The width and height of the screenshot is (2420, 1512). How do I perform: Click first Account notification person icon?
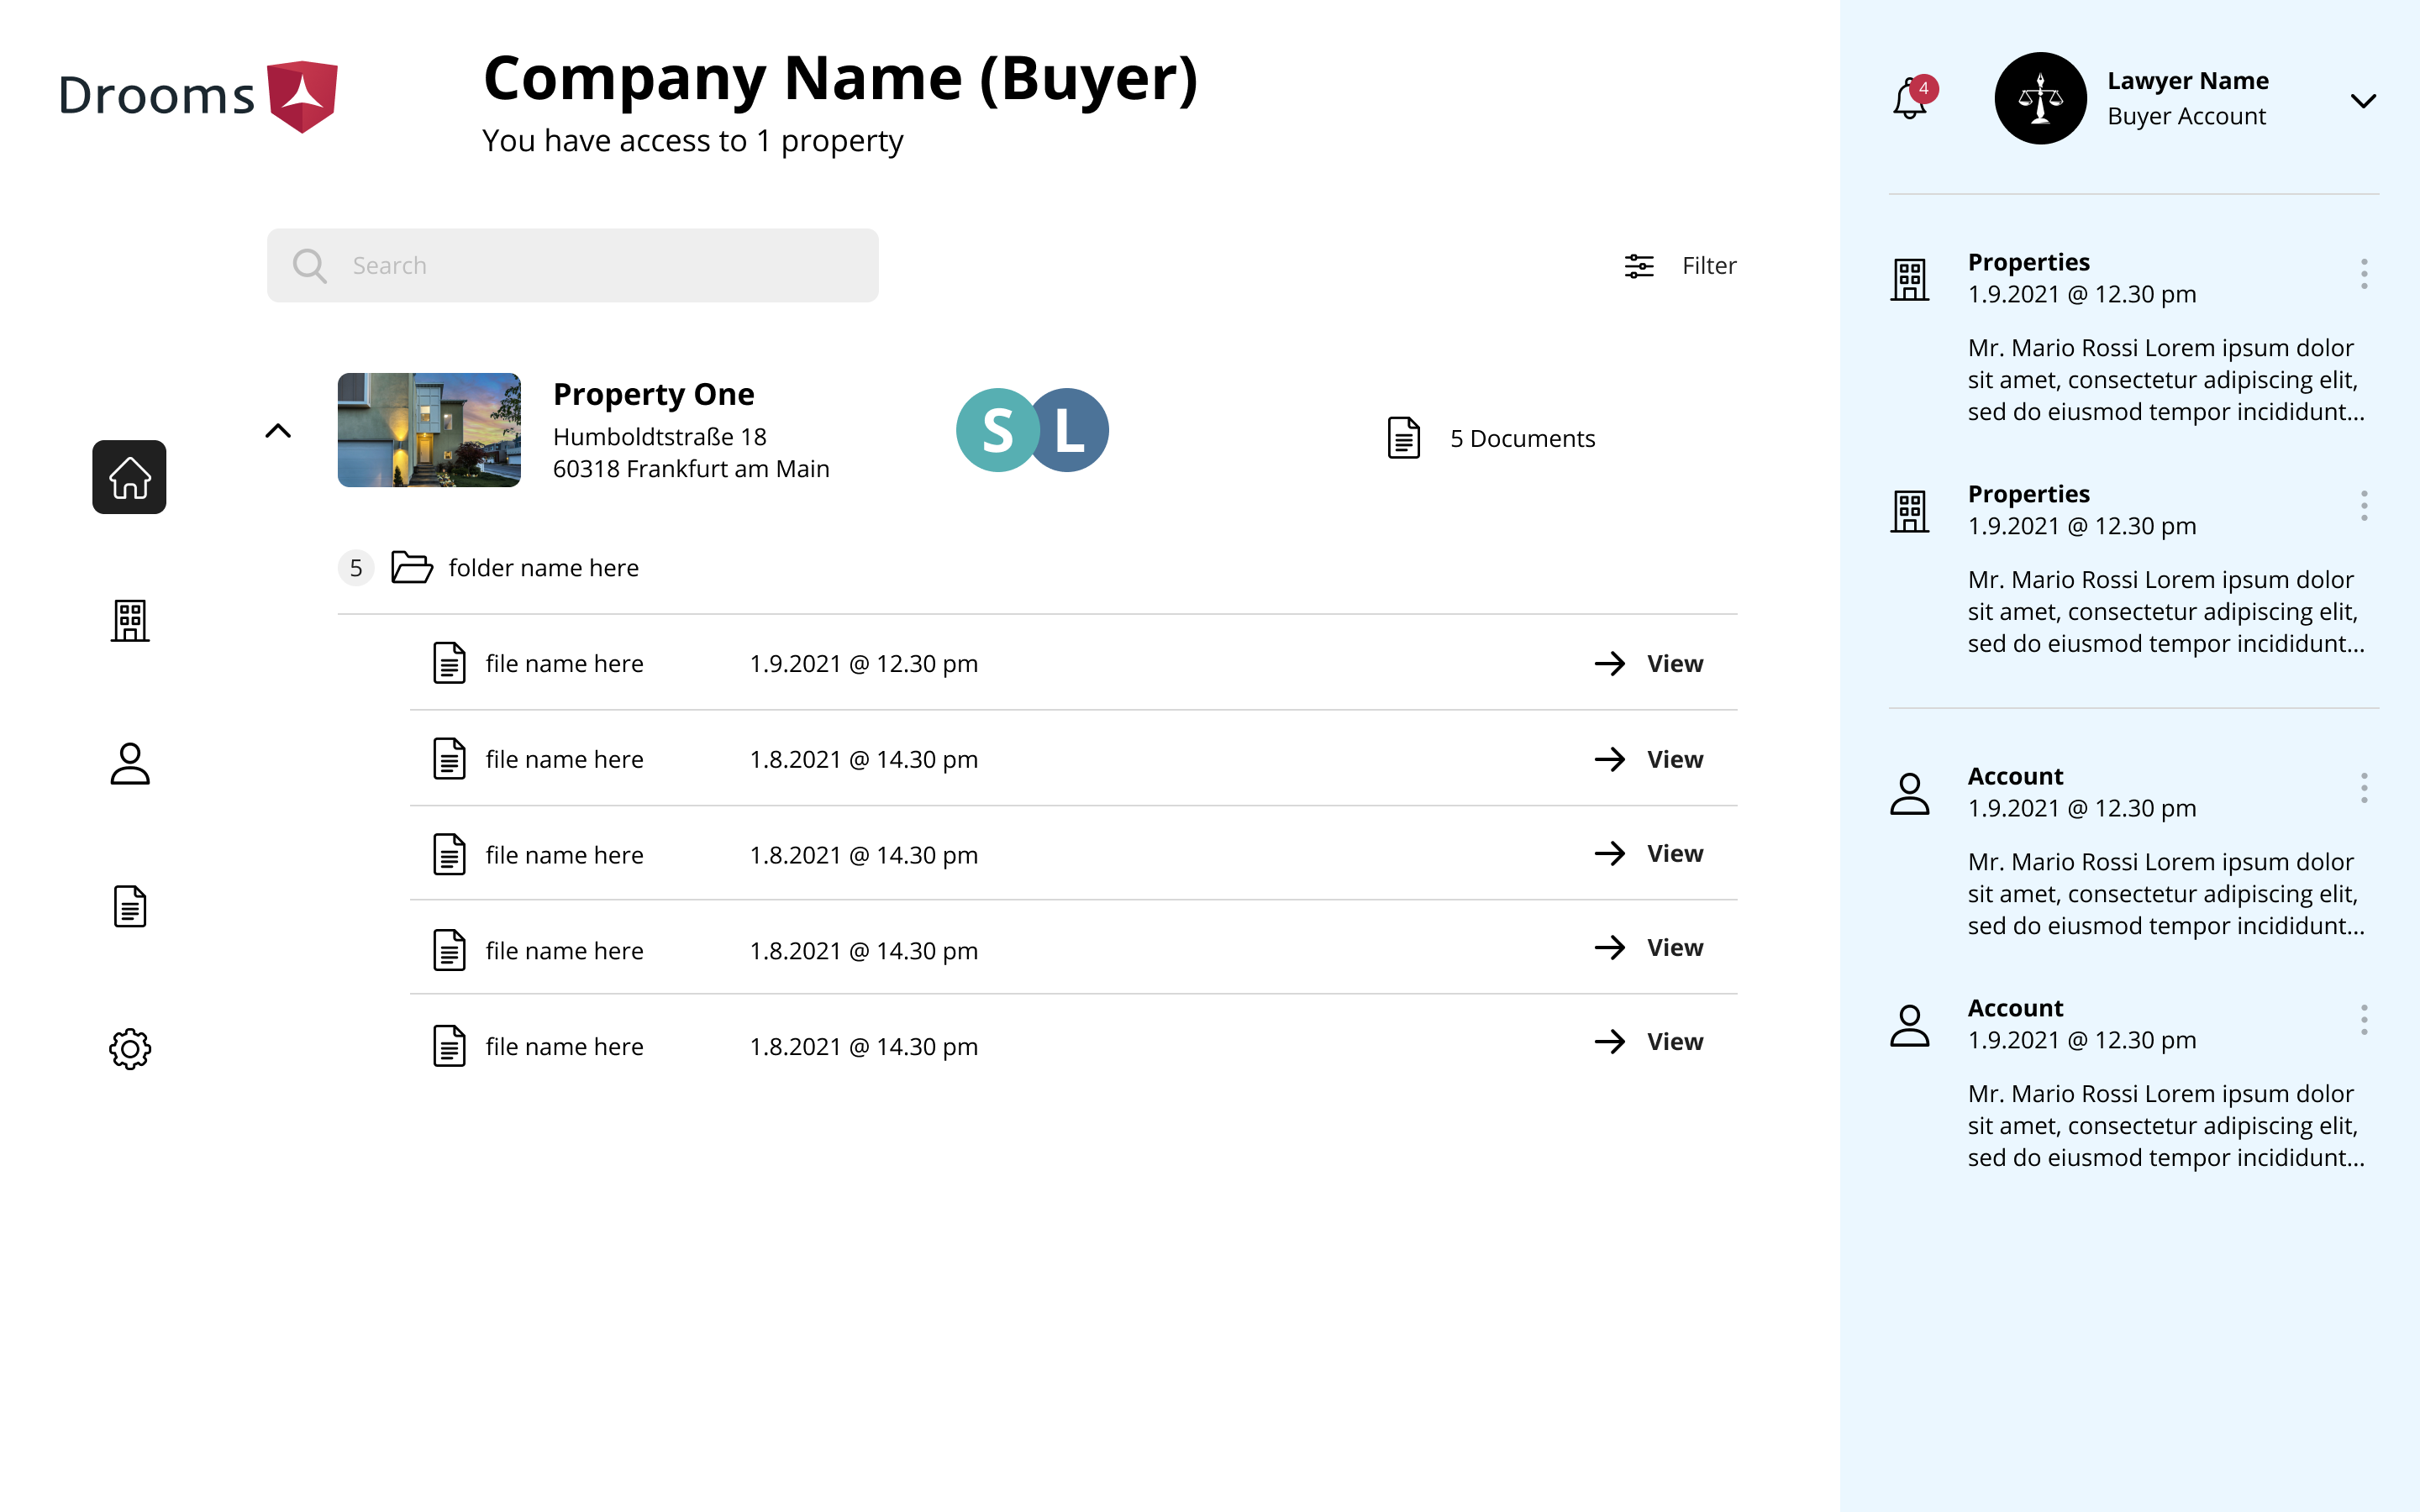tap(1910, 794)
